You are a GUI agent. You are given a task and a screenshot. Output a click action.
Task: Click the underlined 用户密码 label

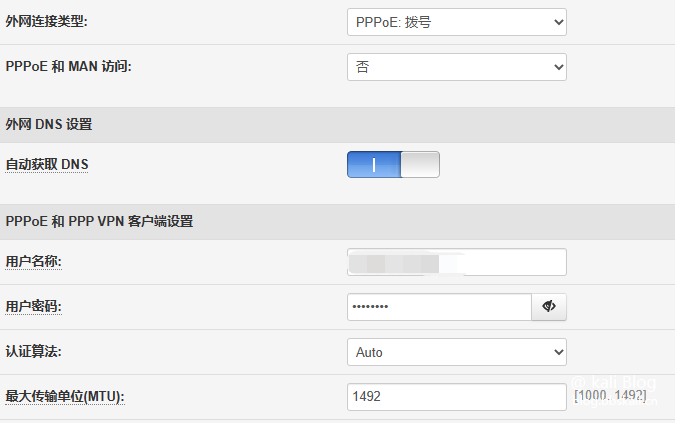coord(34,306)
